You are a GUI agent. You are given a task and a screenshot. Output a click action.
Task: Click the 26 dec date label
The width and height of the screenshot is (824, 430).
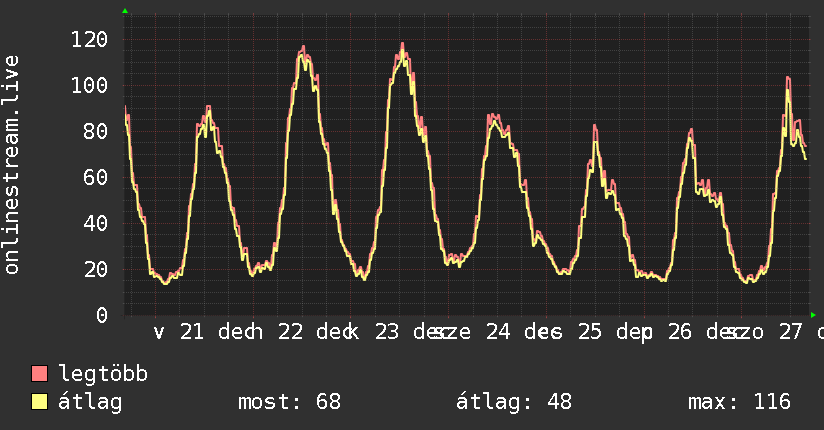coord(704,332)
